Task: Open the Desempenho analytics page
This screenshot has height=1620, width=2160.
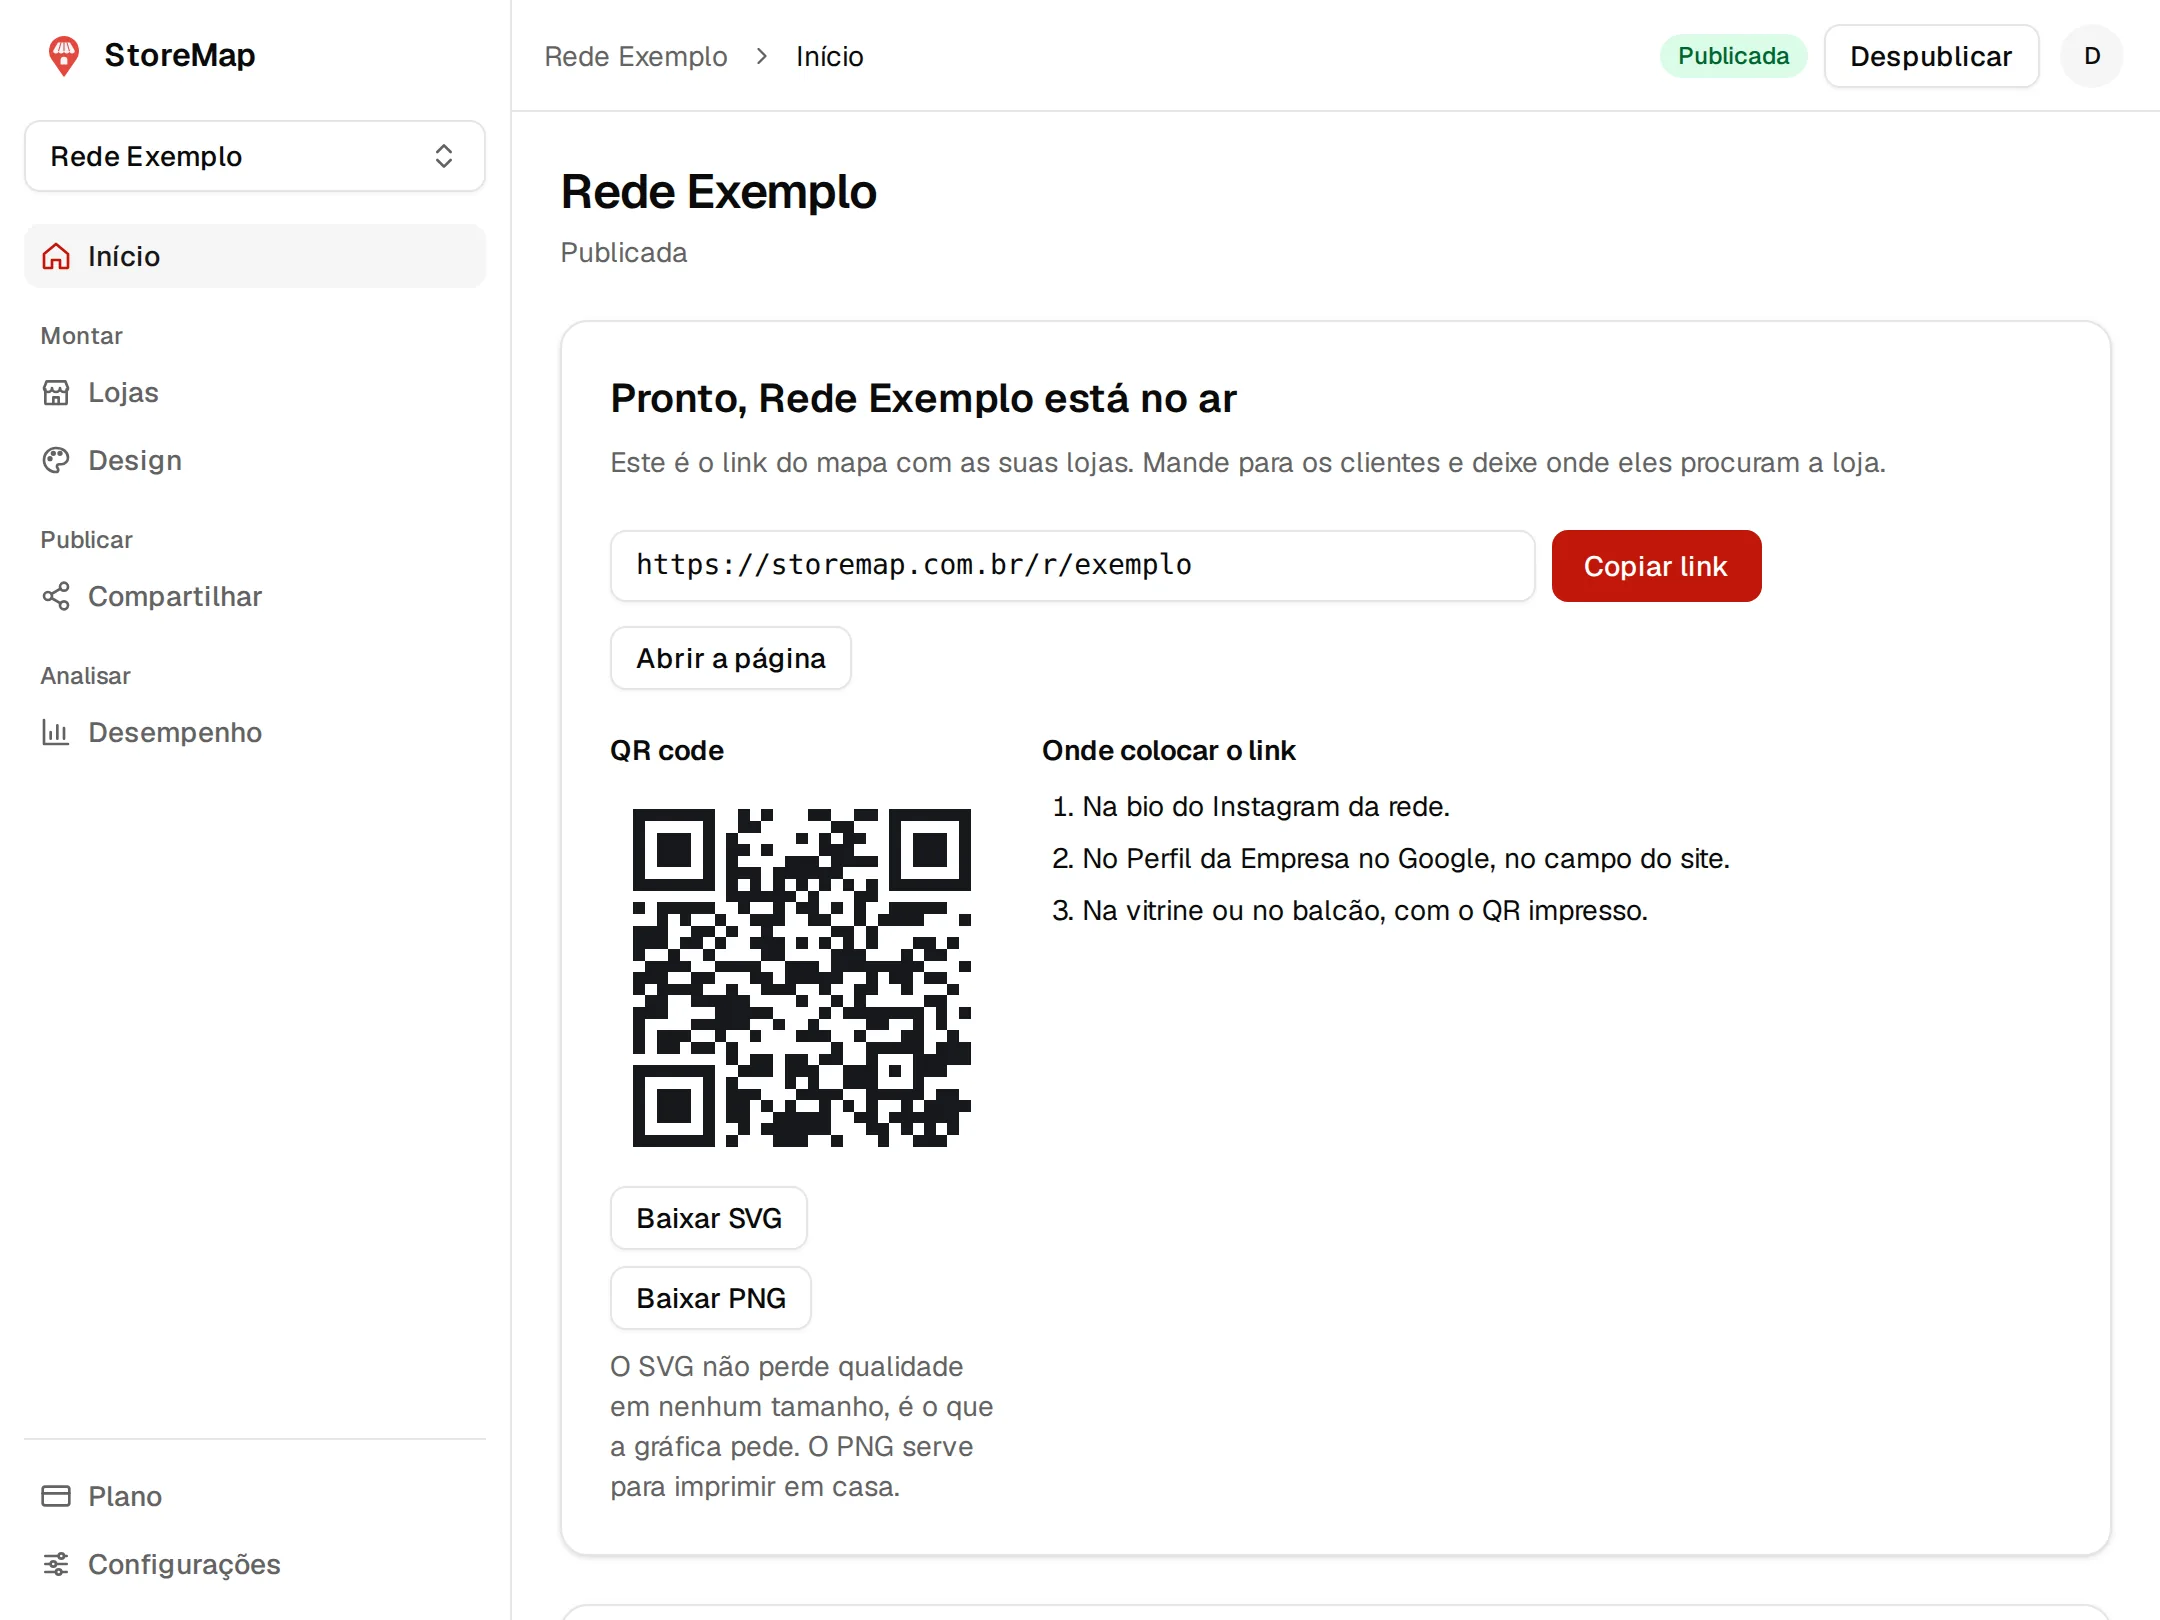Action: [x=255, y=733]
